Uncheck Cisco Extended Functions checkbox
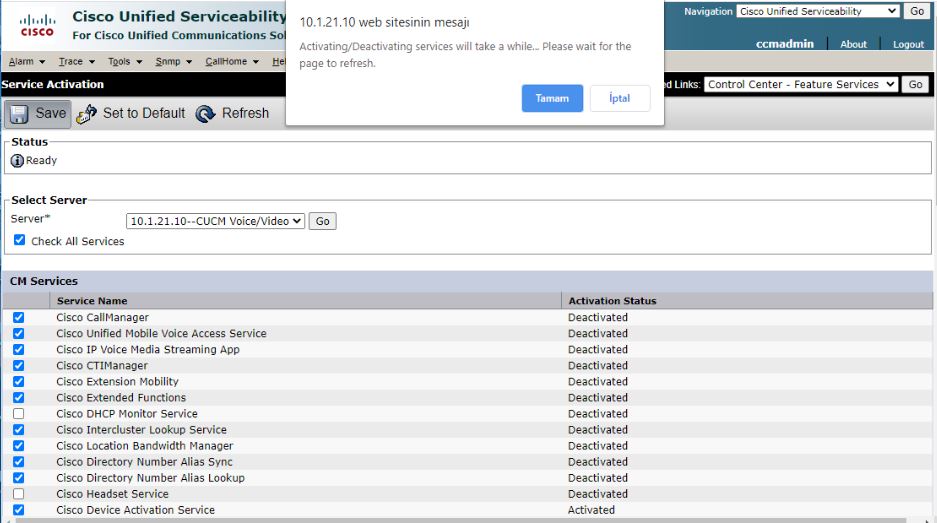The image size is (937, 523). 19,398
